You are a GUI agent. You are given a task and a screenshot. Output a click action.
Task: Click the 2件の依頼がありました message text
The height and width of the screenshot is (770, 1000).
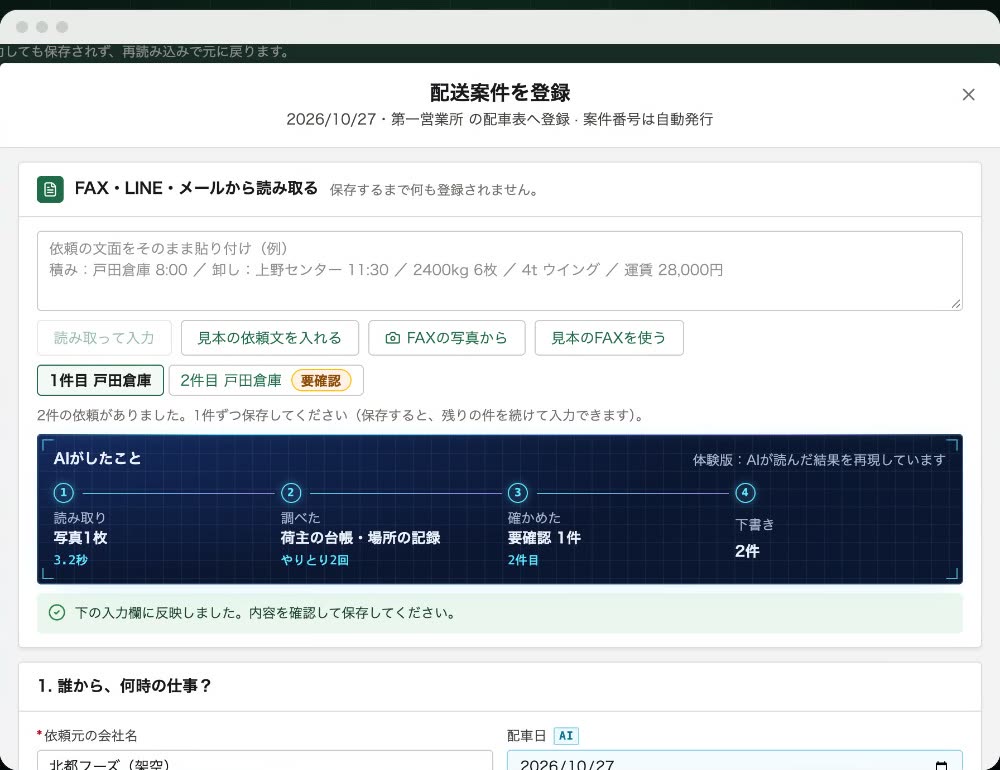click(341, 415)
